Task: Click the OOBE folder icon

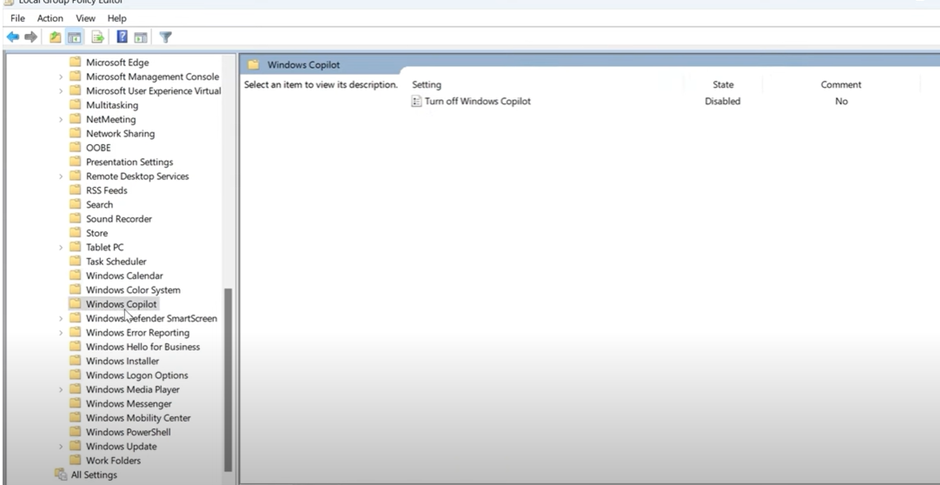Action: click(75, 147)
